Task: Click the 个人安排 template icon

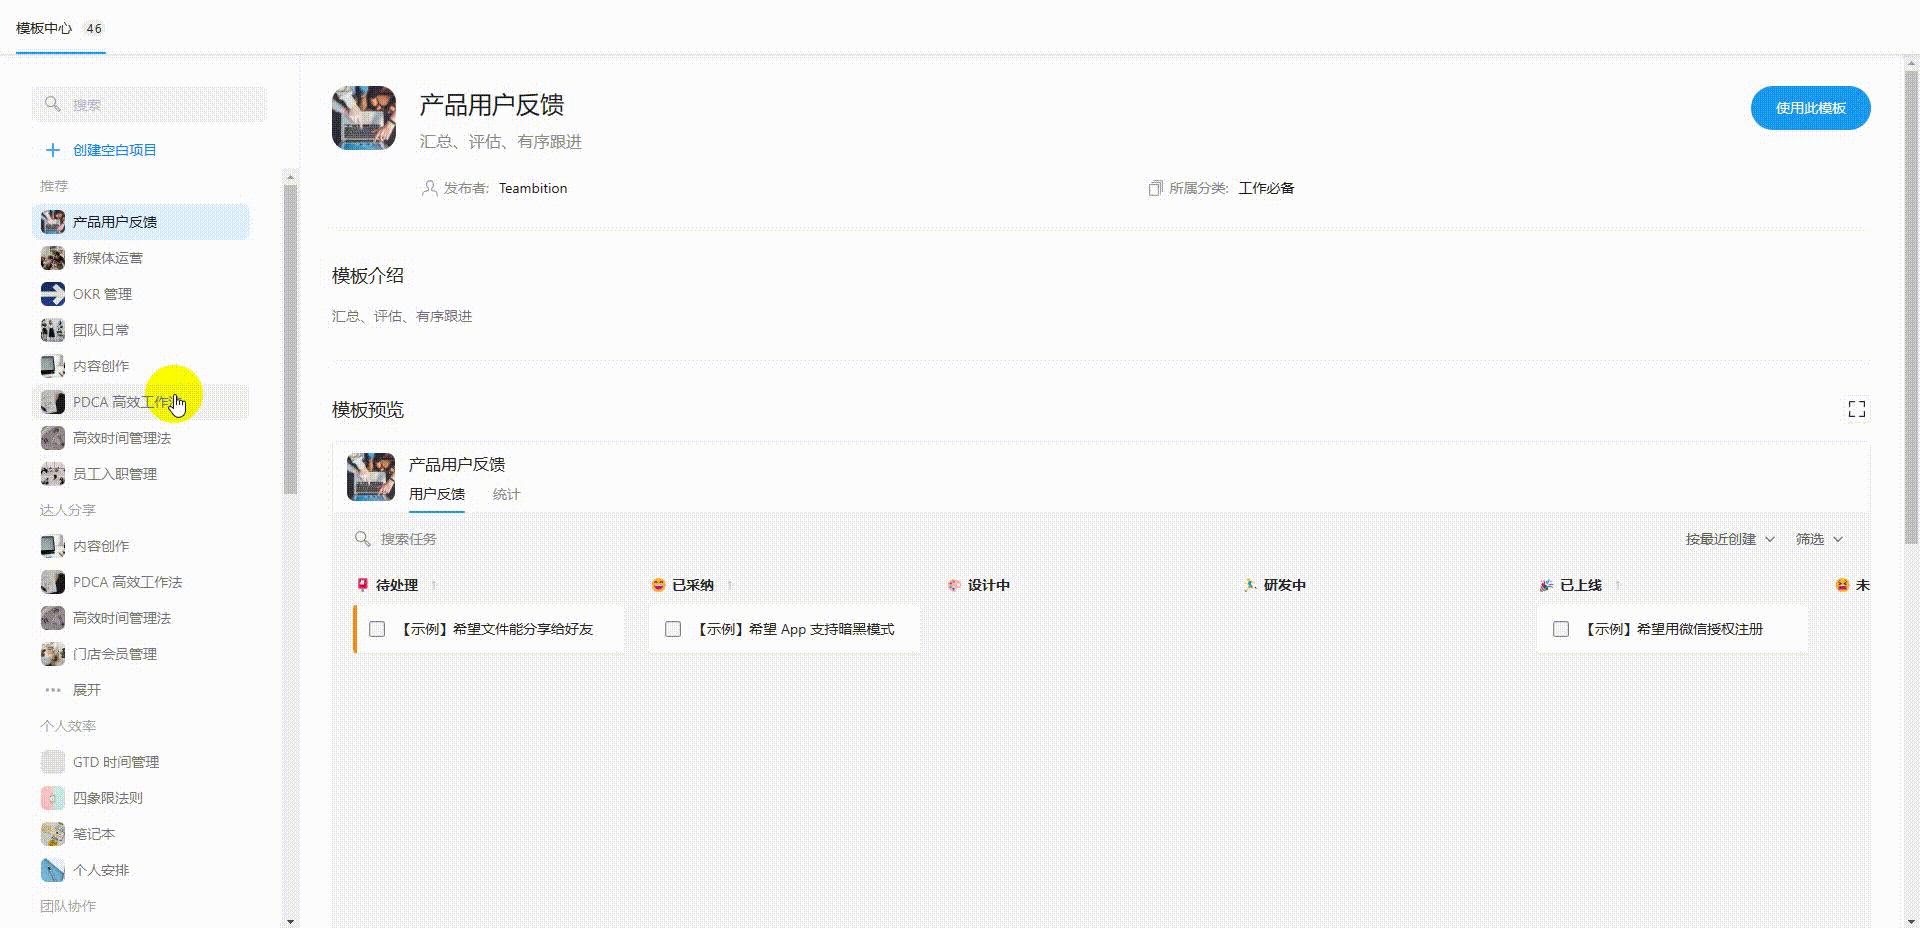Action: [x=52, y=869]
